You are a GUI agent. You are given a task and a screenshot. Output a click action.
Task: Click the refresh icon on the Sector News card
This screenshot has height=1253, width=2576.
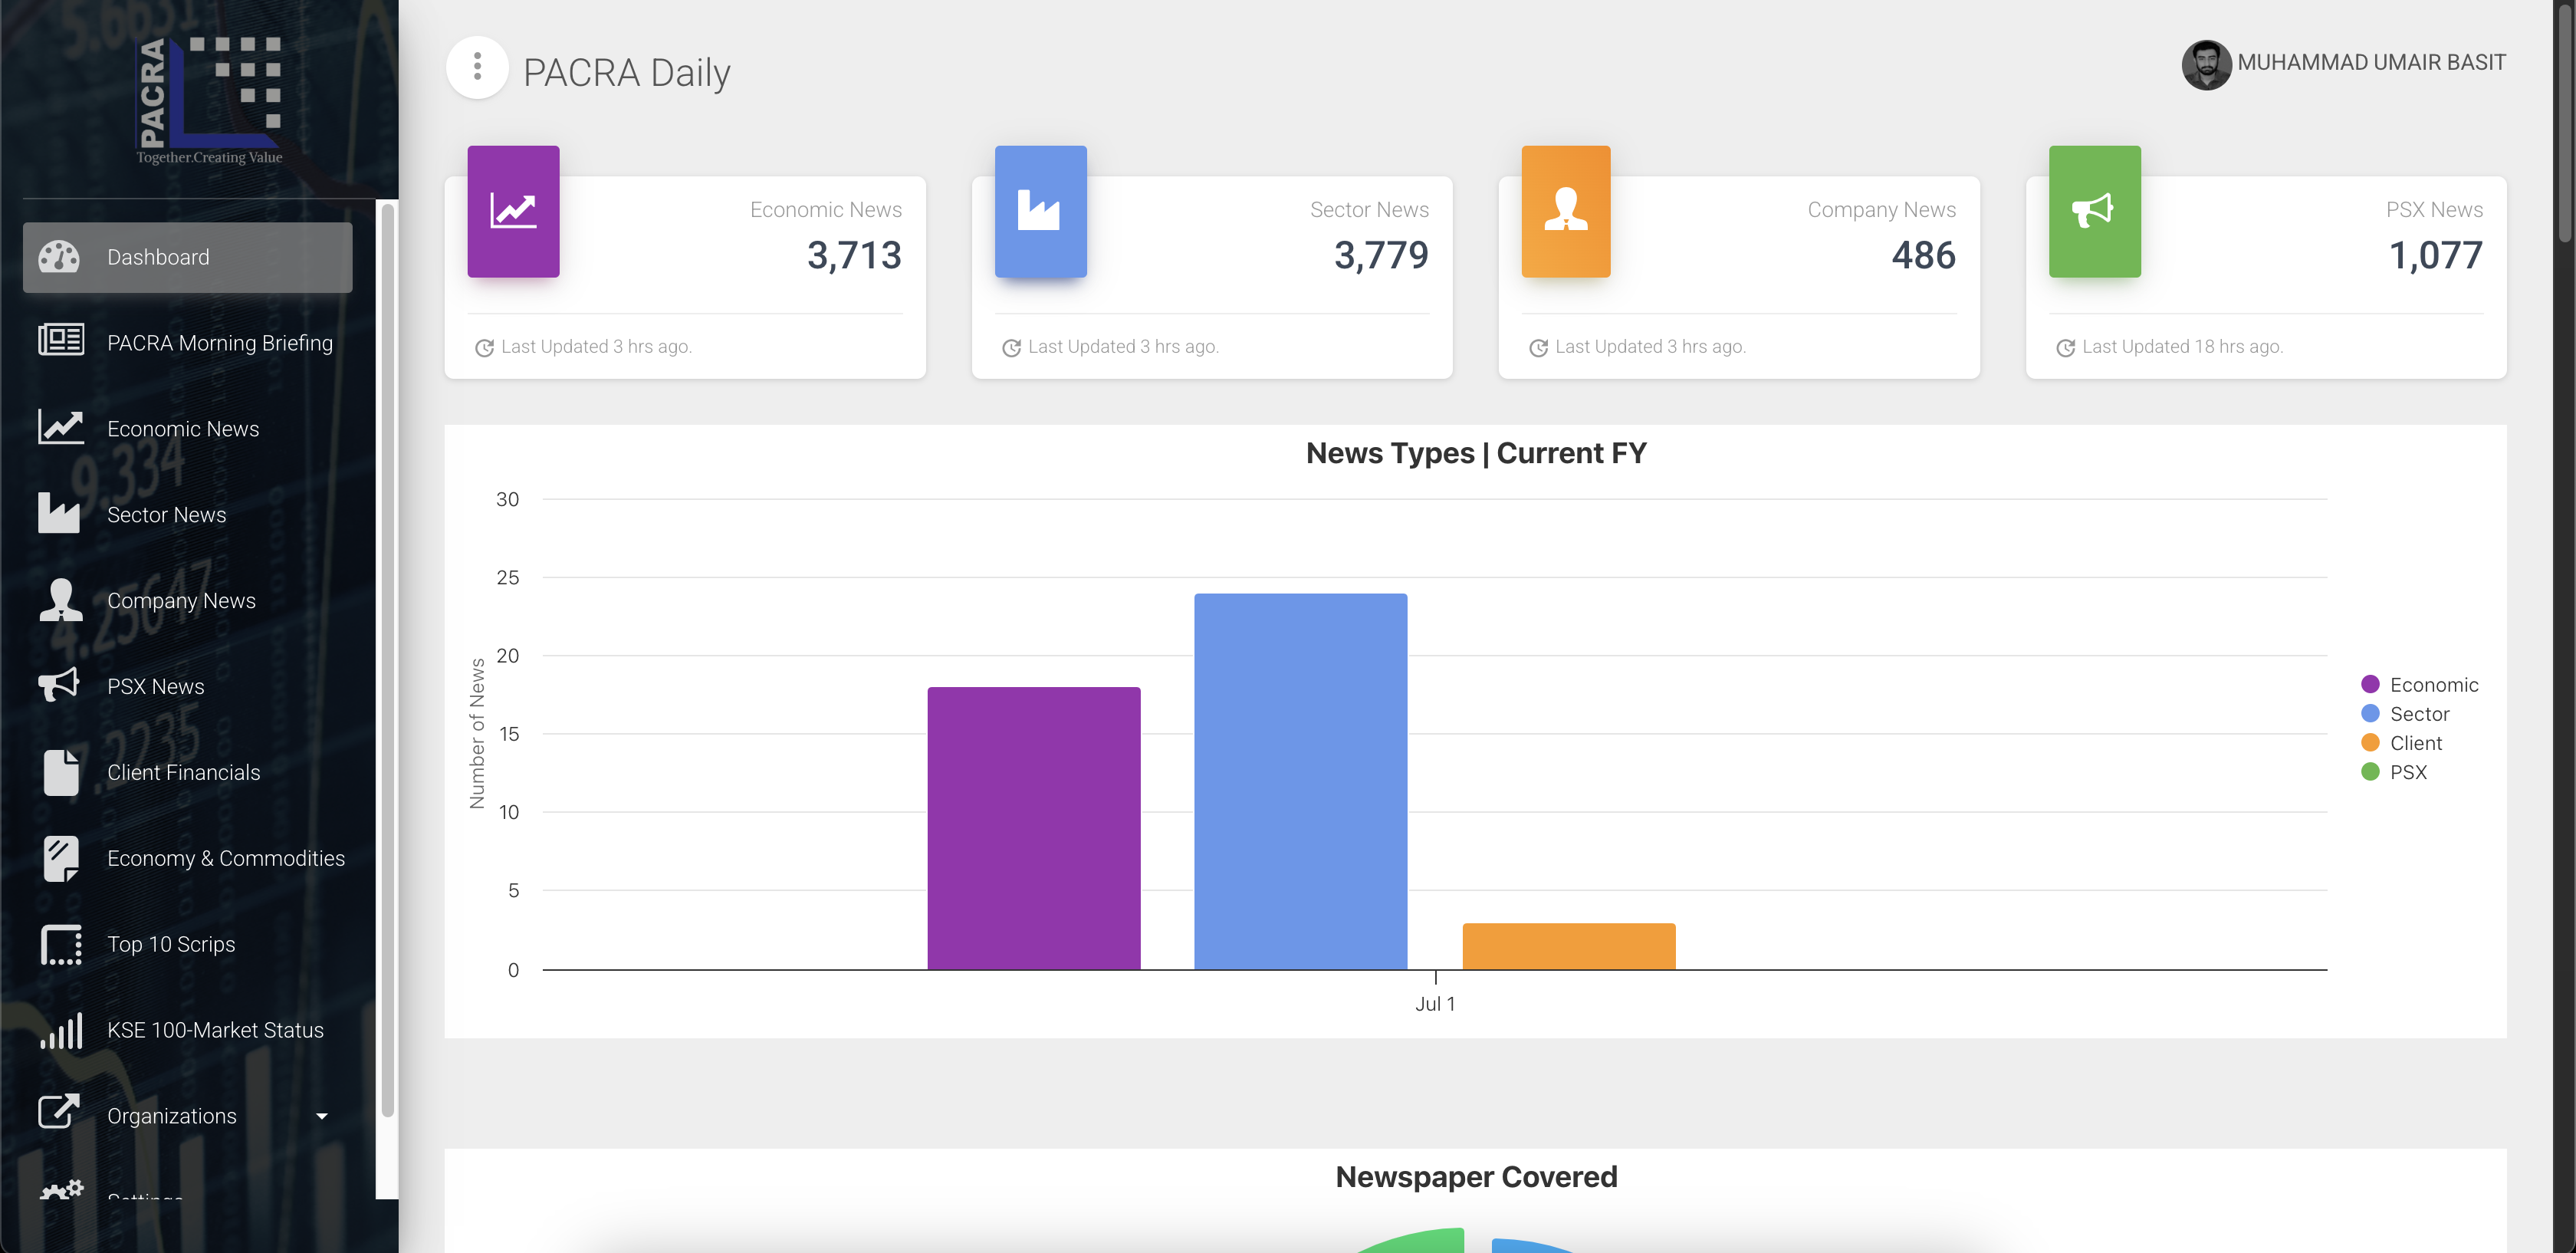coord(1011,348)
